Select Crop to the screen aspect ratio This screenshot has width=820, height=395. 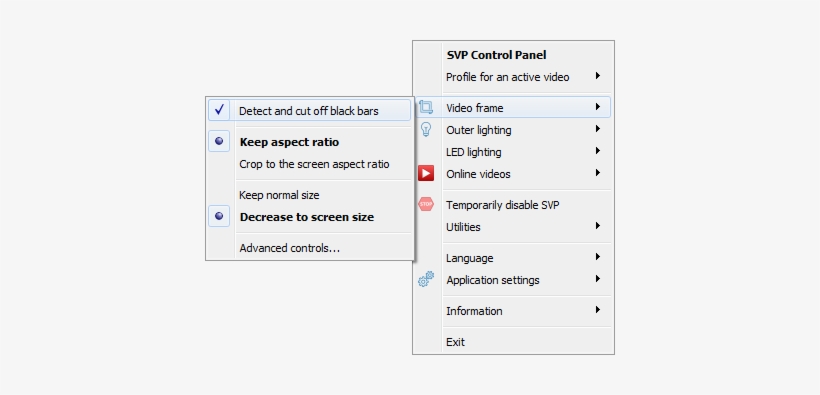(x=314, y=164)
